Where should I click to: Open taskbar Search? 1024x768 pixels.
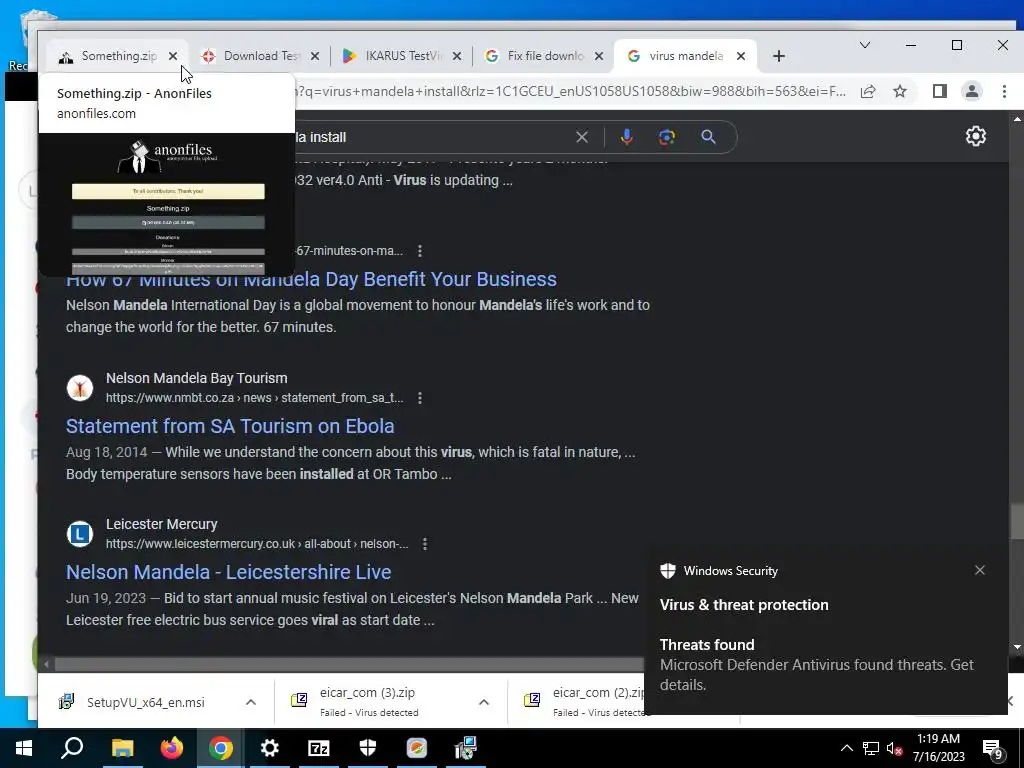click(72, 748)
